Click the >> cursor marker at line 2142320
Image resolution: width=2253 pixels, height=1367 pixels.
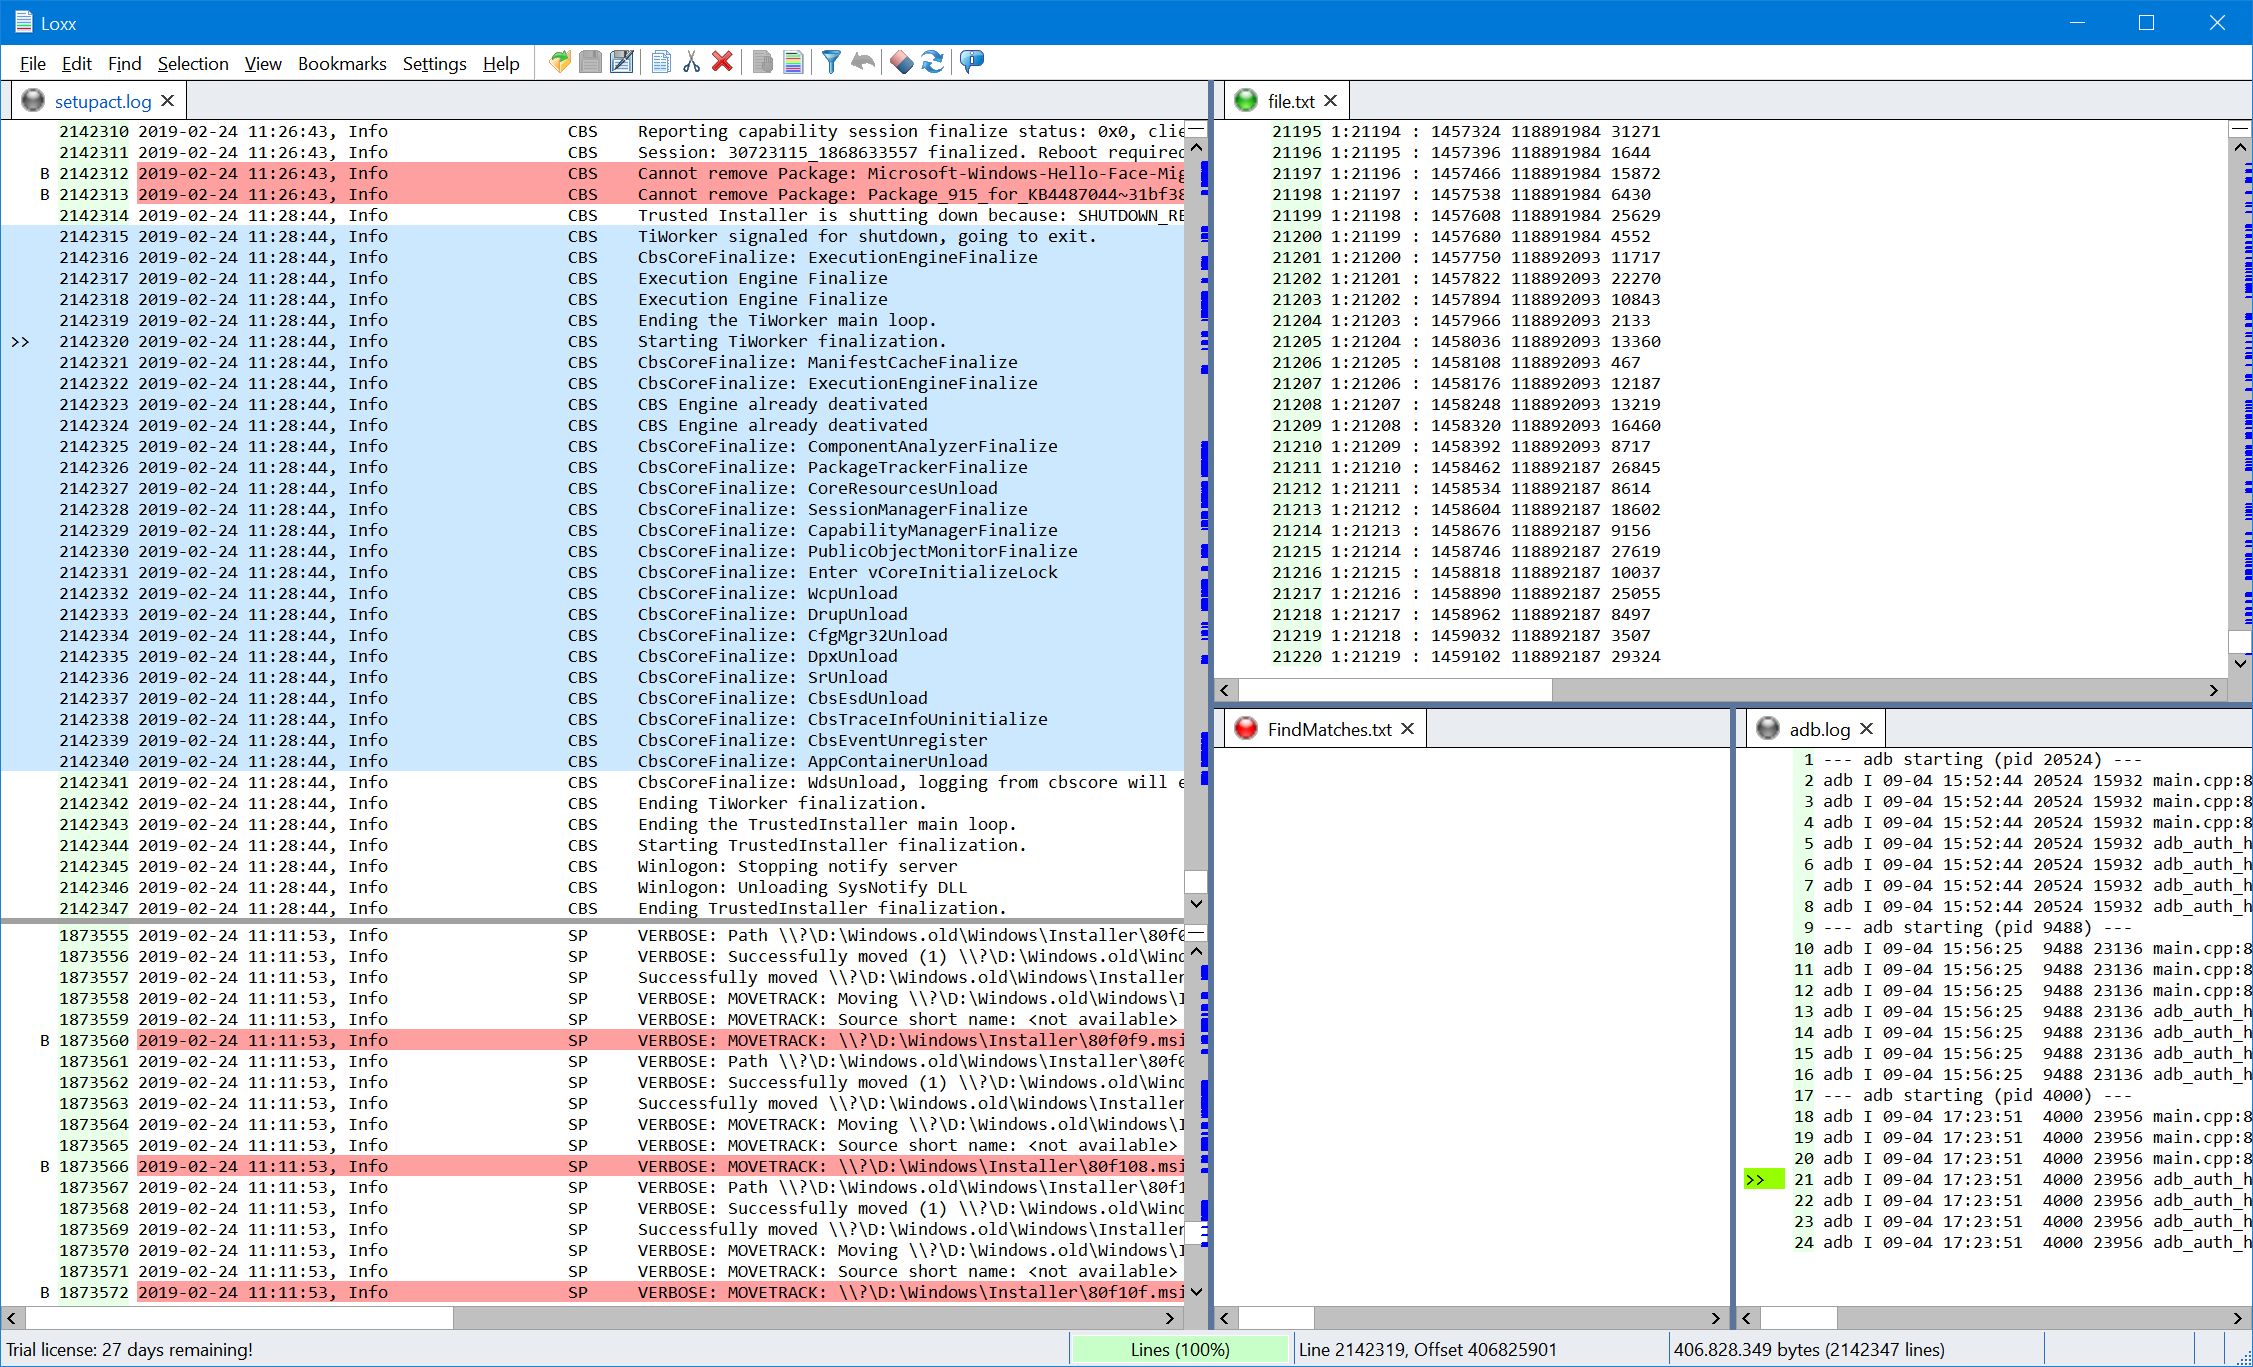pyautogui.click(x=20, y=342)
